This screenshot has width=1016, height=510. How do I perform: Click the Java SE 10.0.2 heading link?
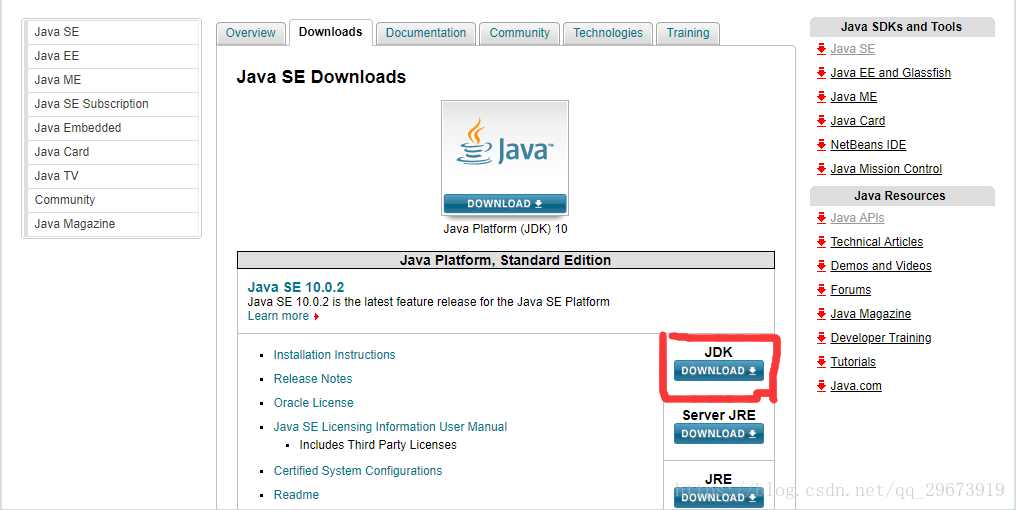pyautogui.click(x=295, y=287)
